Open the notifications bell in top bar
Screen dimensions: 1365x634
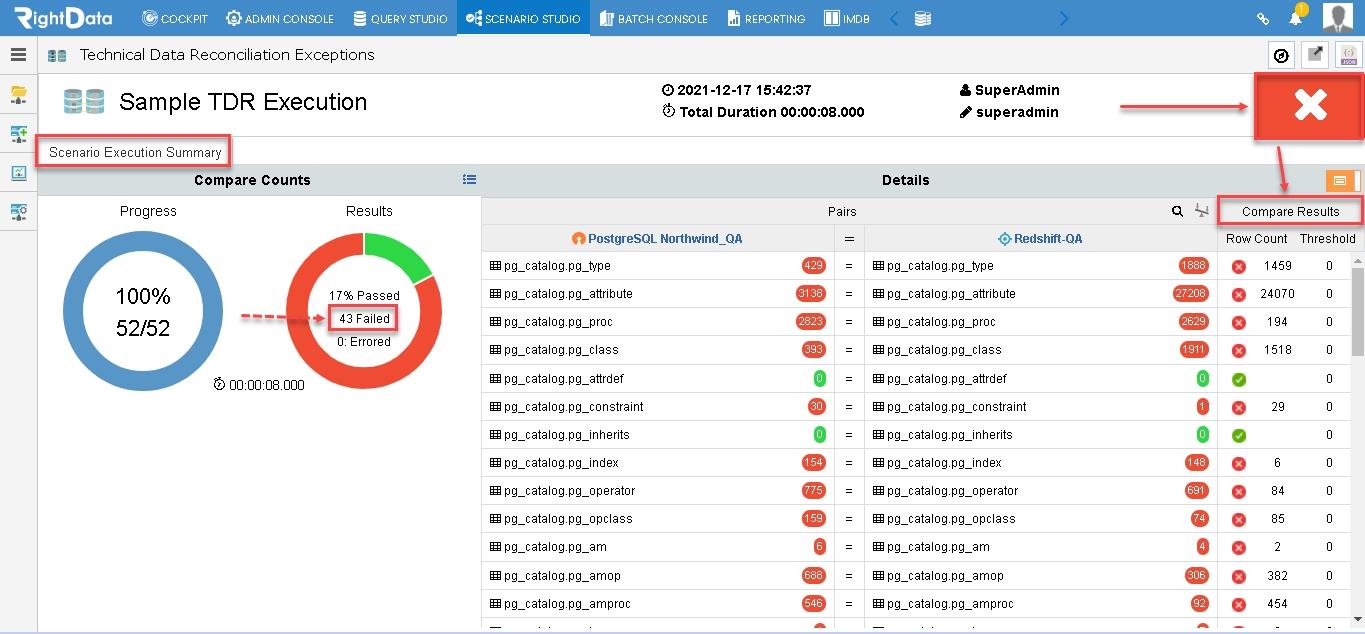click(1295, 18)
